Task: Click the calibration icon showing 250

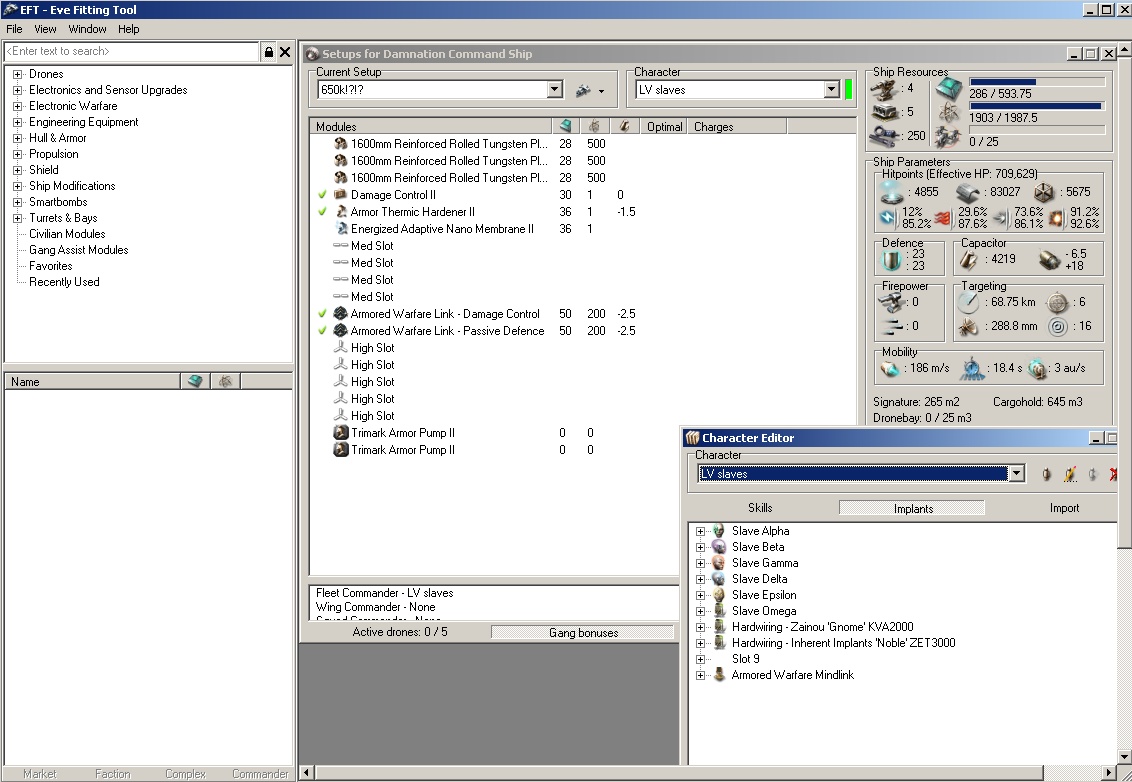Action: point(885,136)
